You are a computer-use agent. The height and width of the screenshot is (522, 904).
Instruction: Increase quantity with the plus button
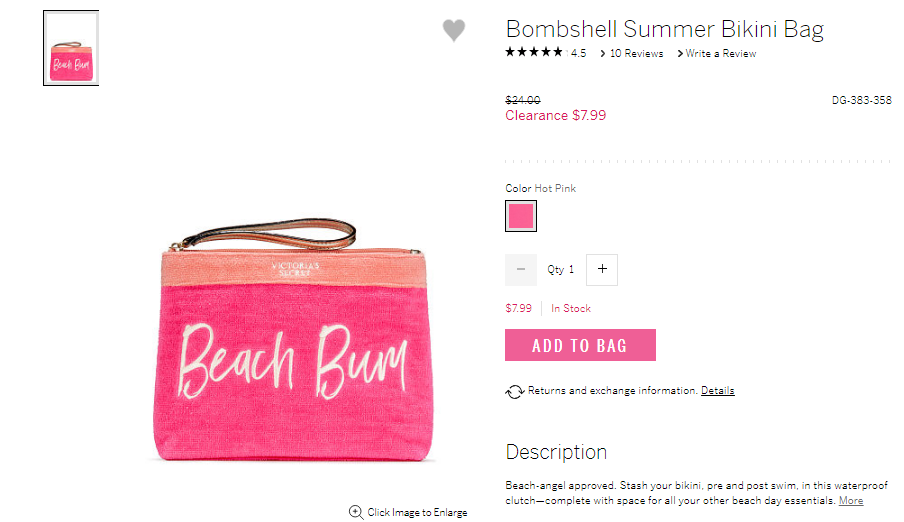(602, 269)
